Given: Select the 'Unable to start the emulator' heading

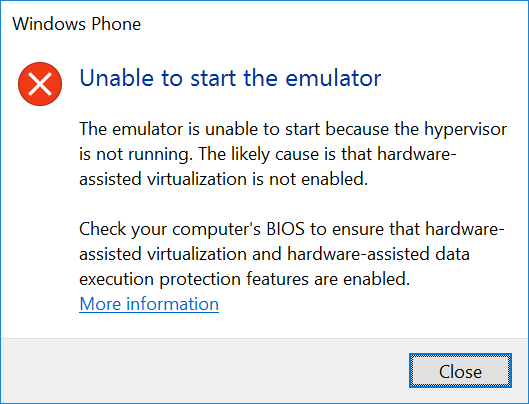Looking at the screenshot, I should [230, 78].
